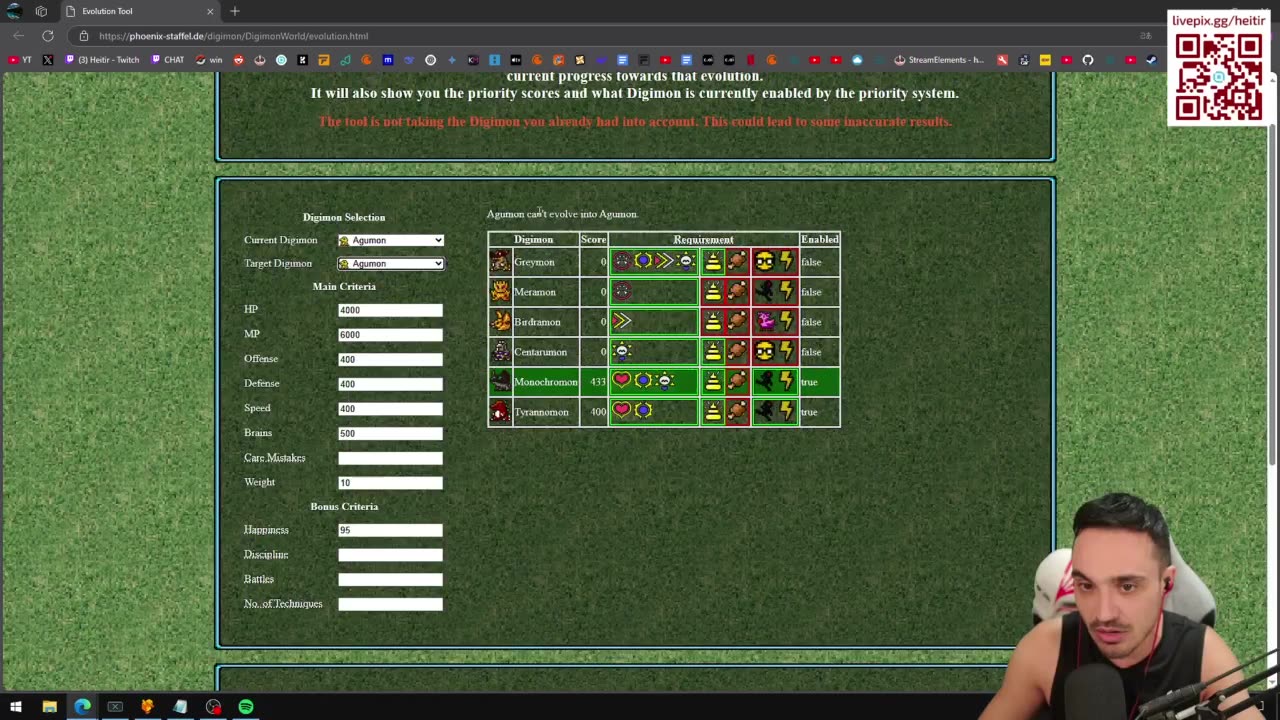Click the brains icon in Centarumon requirement cell
Screen dimensions: 1280x720
coord(622,351)
